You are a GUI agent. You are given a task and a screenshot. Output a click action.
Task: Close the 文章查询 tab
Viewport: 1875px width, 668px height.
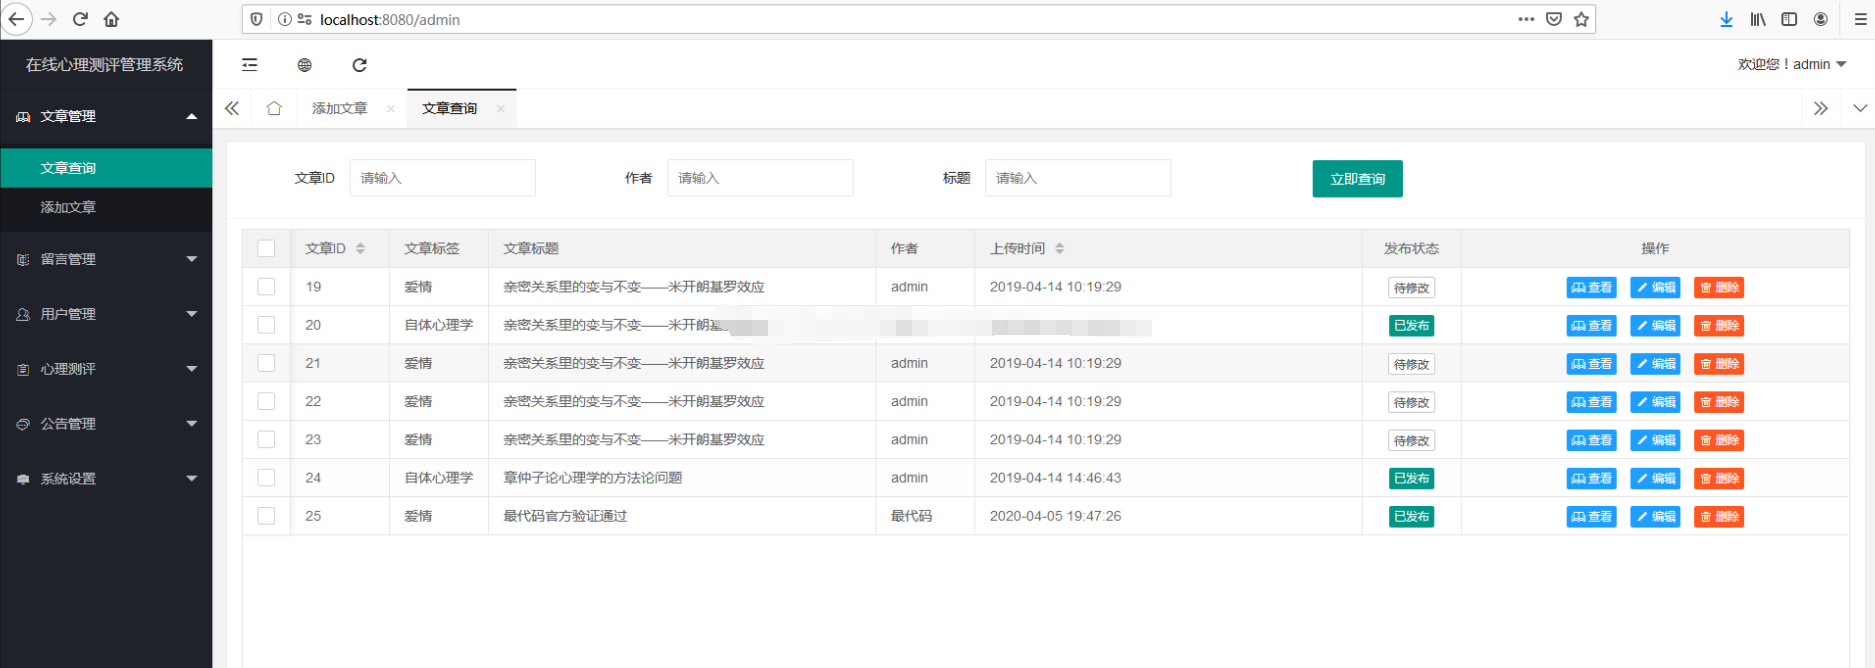coord(500,108)
